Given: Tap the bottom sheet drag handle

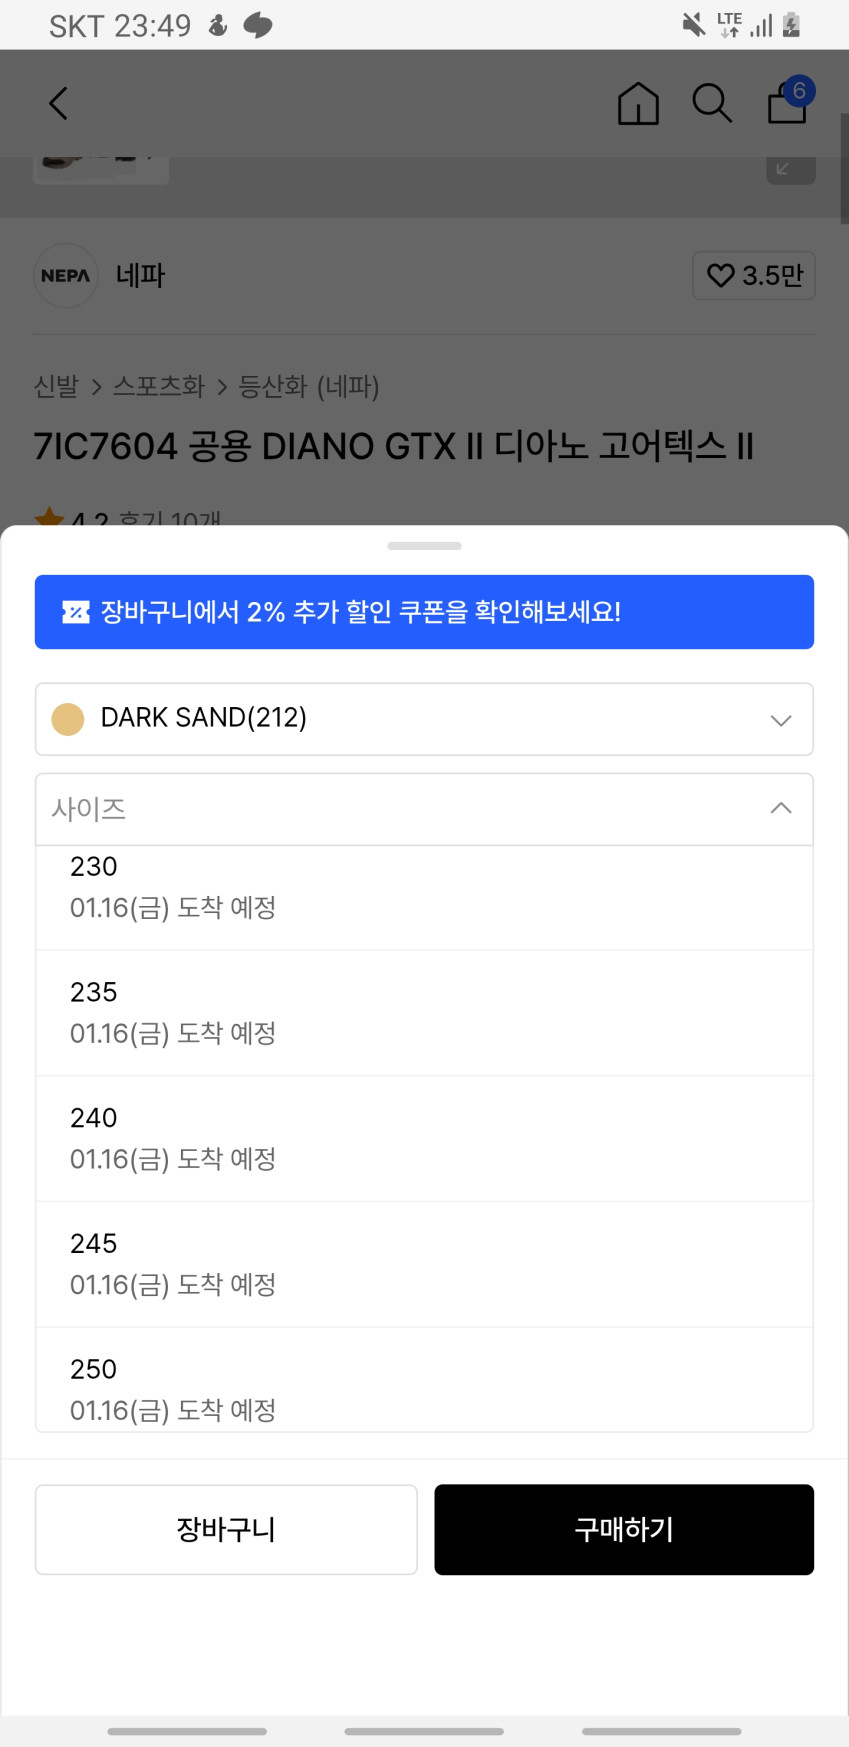Looking at the screenshot, I should tap(424, 546).
